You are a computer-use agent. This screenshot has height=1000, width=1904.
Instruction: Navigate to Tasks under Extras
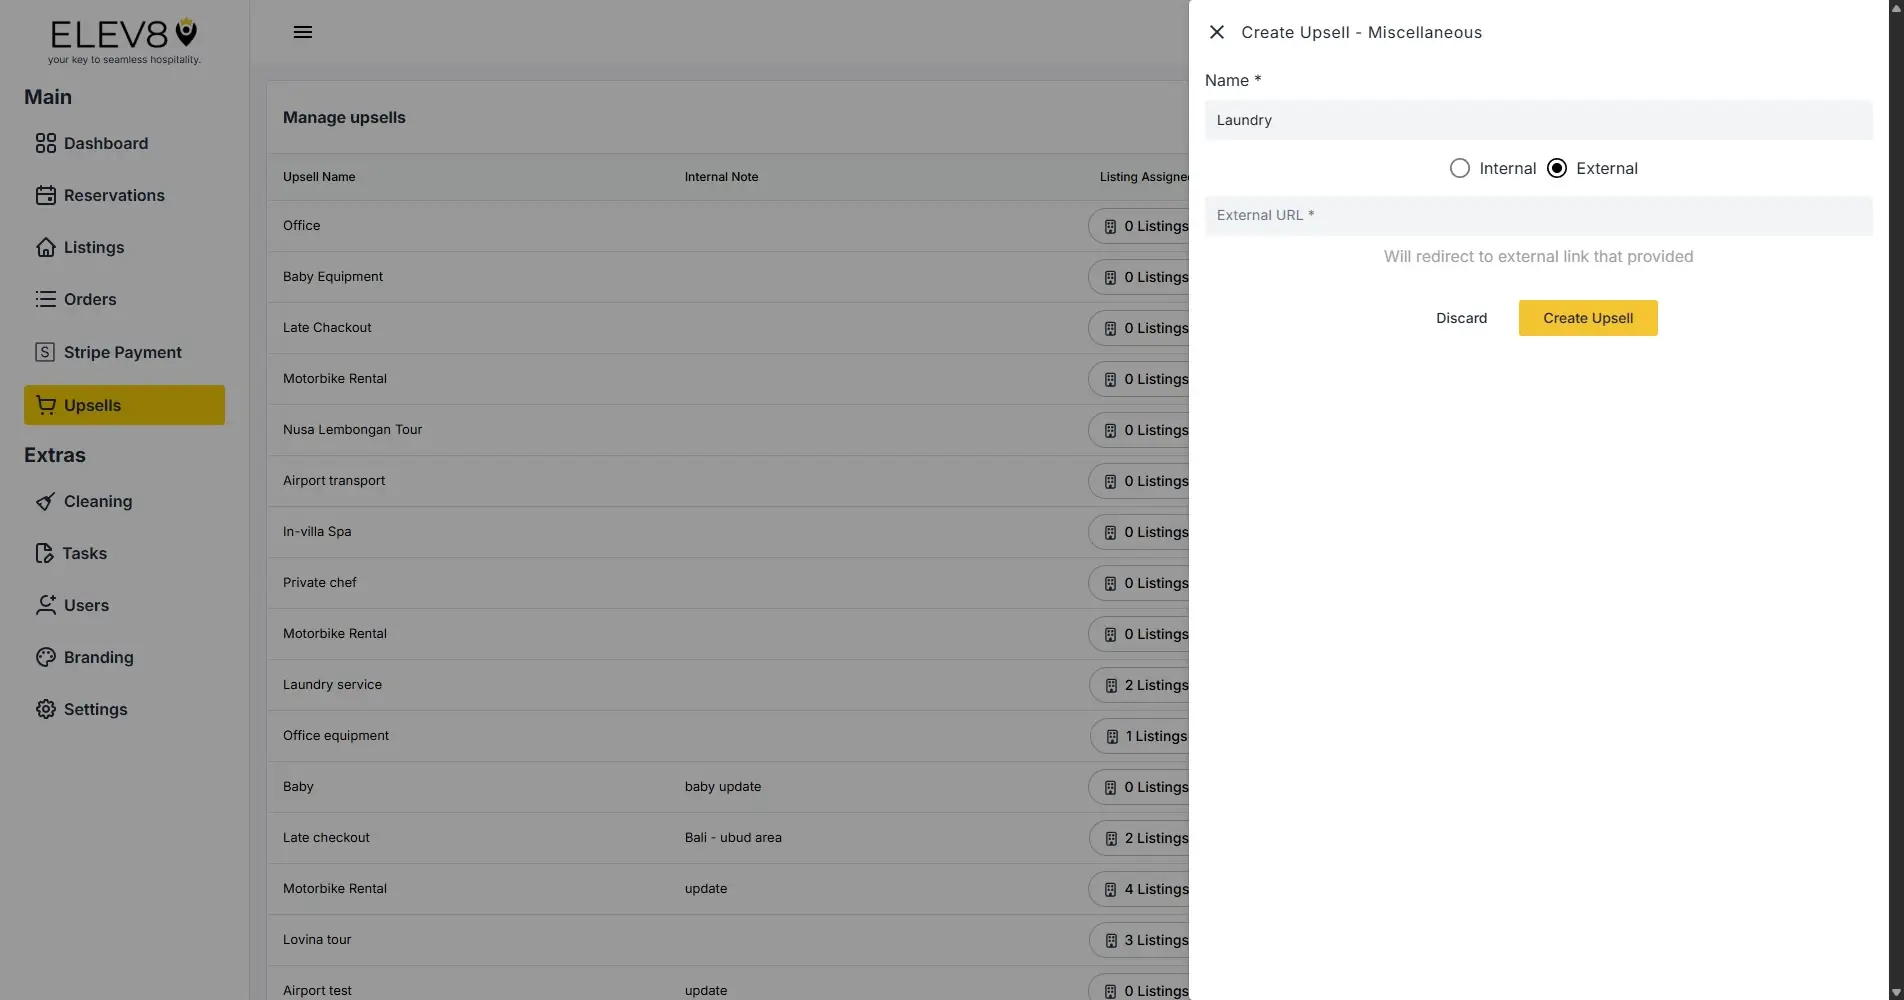coord(46,553)
